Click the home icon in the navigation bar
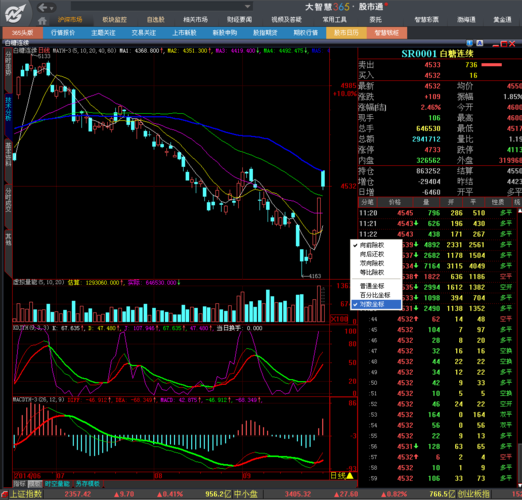522x500 pixels. point(42,21)
